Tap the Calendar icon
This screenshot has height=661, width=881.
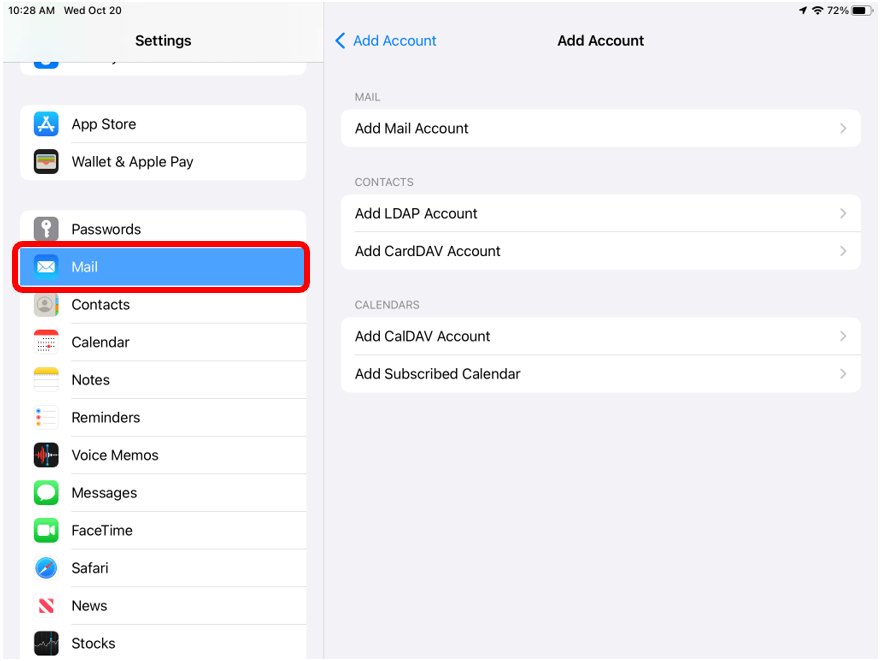point(46,342)
